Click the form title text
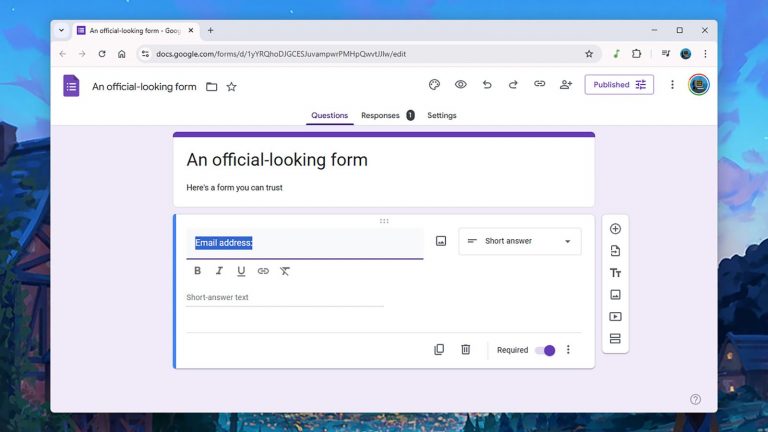768x432 pixels. coord(277,160)
